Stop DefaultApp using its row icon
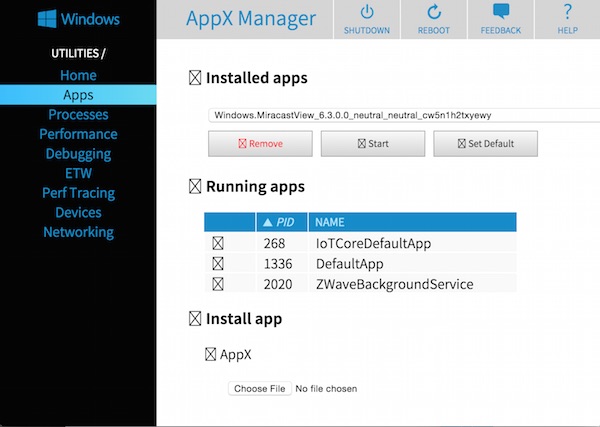Viewport: 600px width, 427px height. point(218,264)
